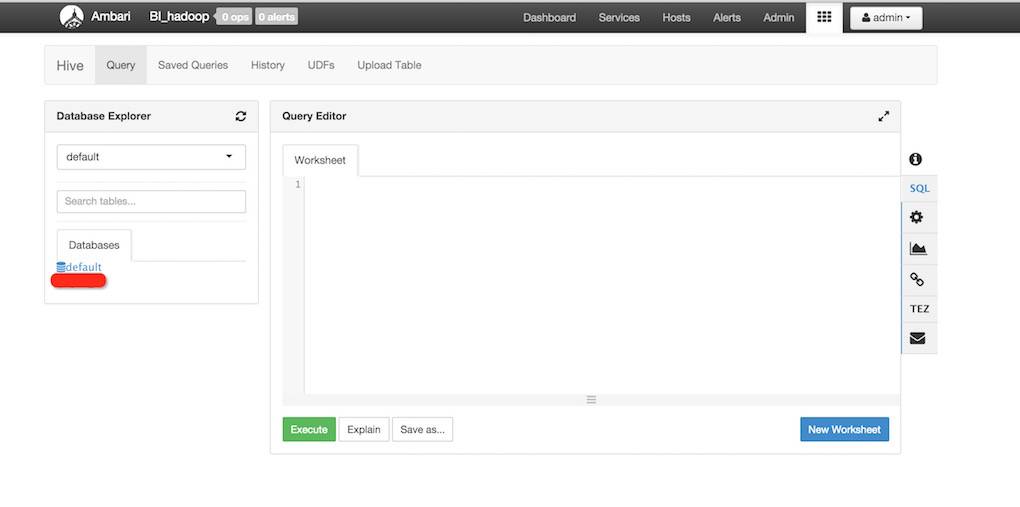The width and height of the screenshot is (1020, 507).
Task: Click the New Worksheet button
Action: (x=844, y=429)
